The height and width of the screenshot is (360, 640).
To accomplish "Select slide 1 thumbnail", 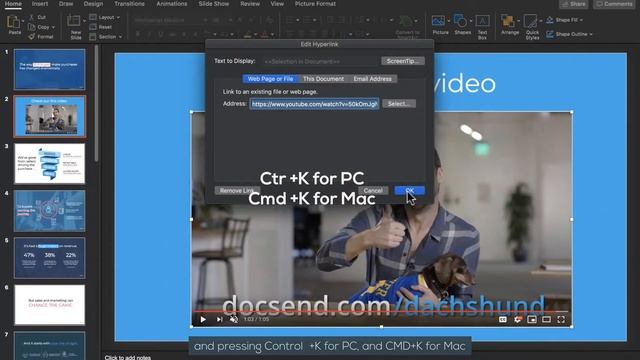I will coord(50,69).
